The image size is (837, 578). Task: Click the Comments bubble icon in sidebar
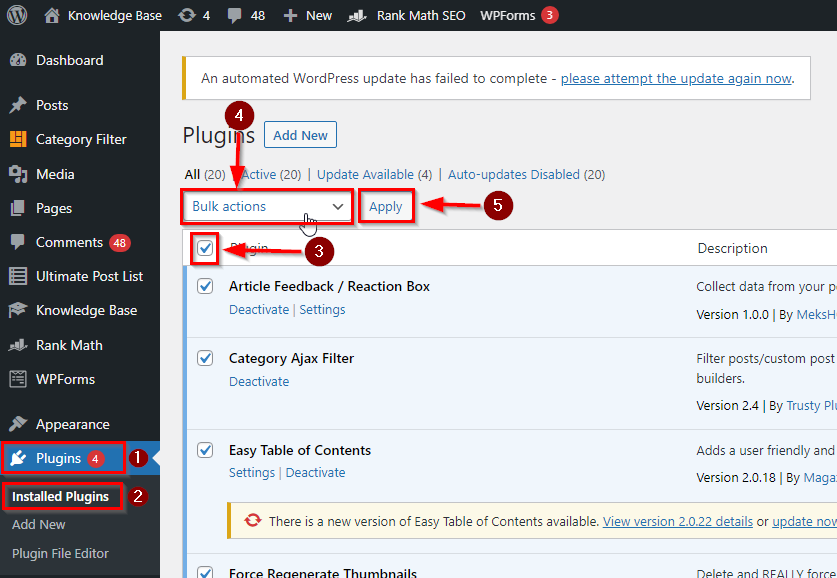18,242
